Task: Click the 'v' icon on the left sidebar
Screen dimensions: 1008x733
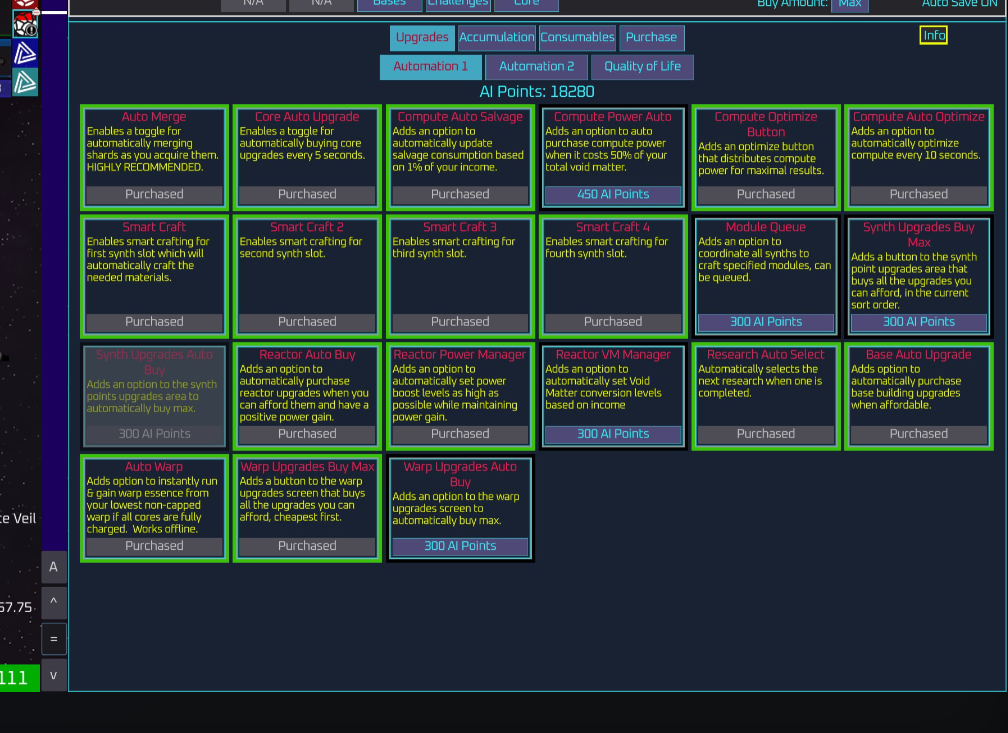Action: (54, 675)
